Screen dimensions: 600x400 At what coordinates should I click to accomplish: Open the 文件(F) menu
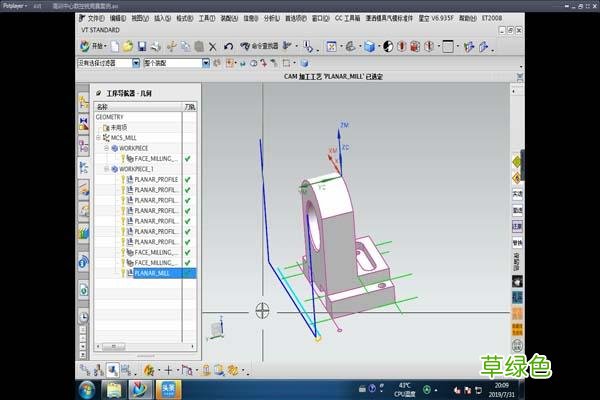coord(95,18)
